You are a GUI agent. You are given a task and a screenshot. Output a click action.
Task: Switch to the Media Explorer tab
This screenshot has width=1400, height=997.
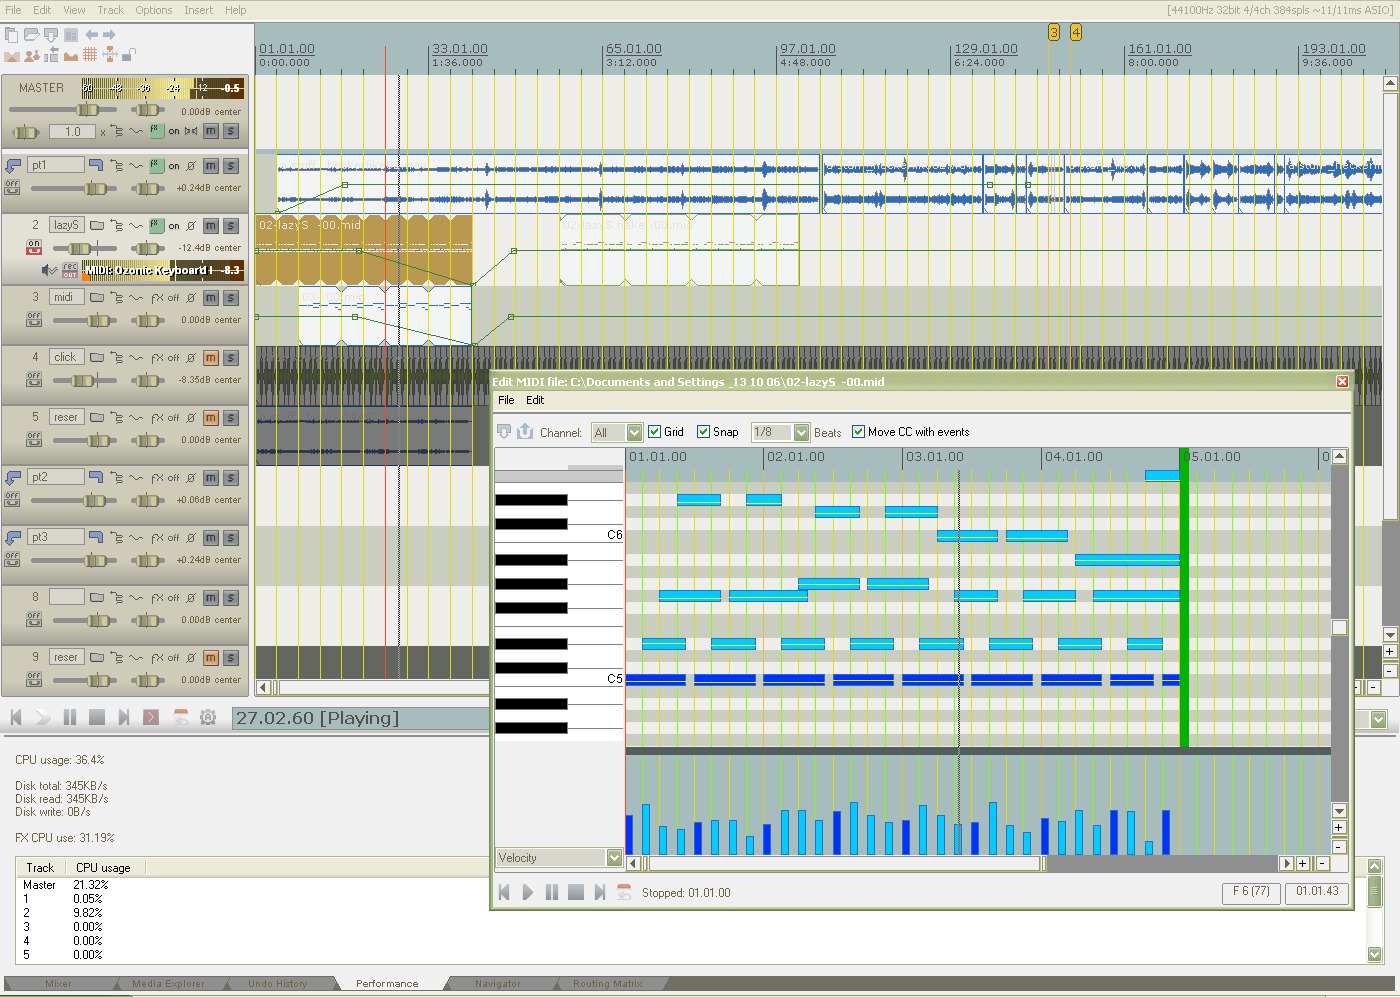tap(168, 984)
